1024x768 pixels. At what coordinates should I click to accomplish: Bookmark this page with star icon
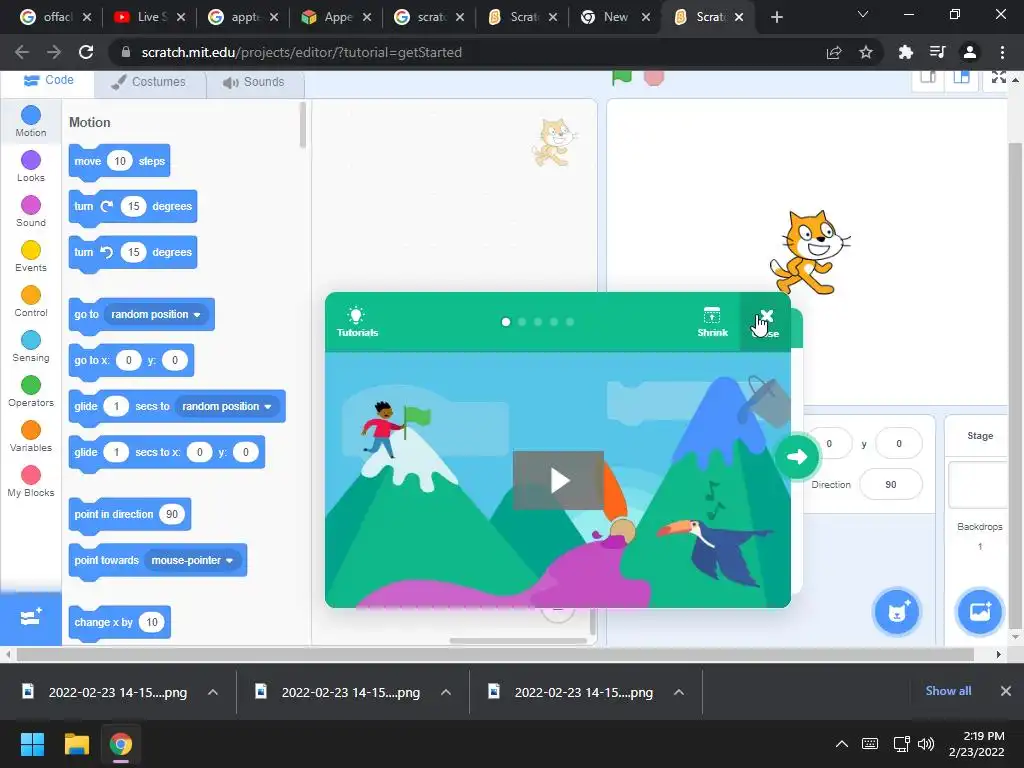tap(866, 52)
